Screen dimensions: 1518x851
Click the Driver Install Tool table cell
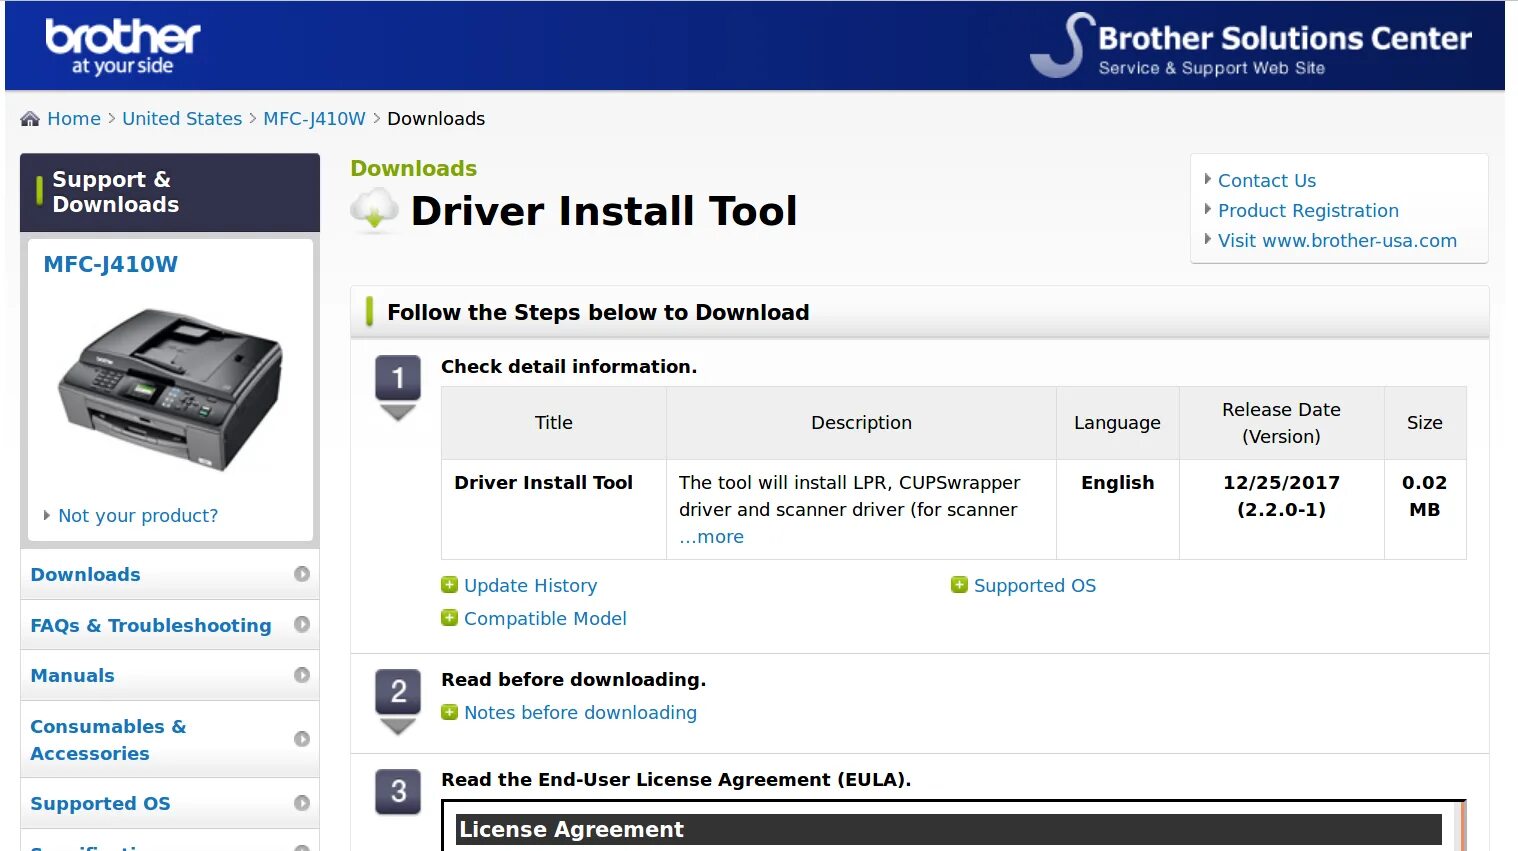point(554,509)
